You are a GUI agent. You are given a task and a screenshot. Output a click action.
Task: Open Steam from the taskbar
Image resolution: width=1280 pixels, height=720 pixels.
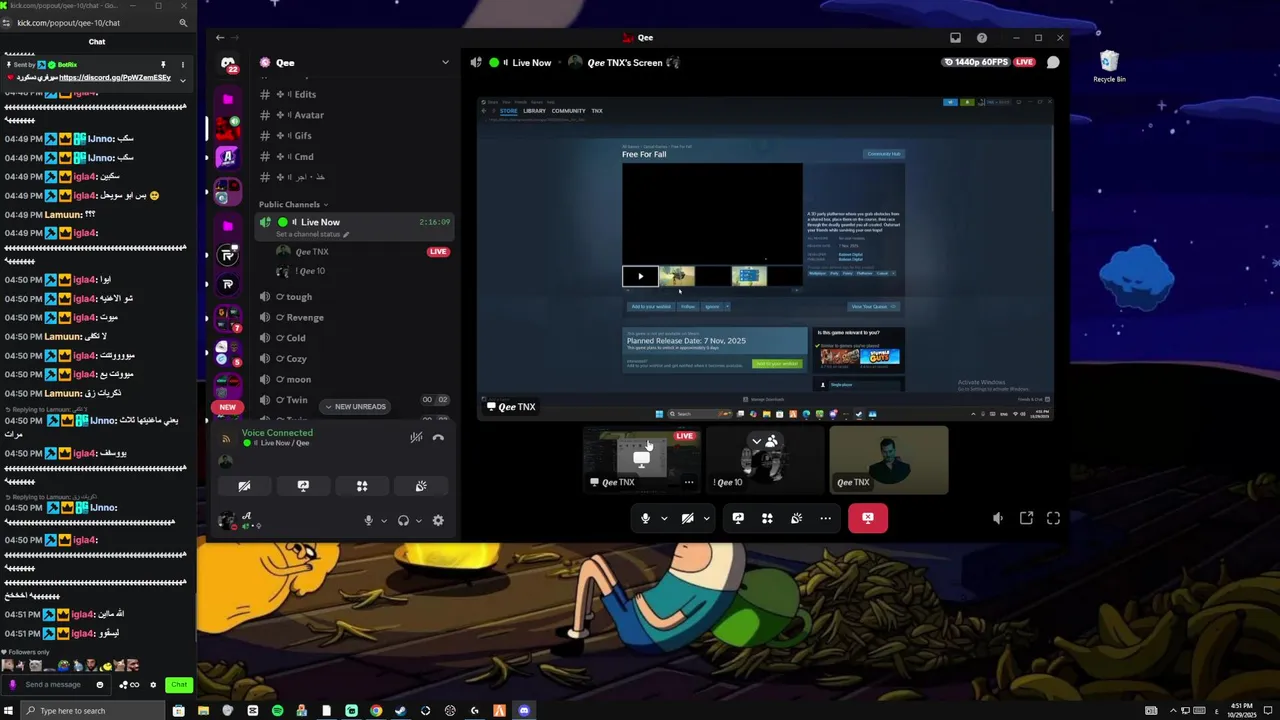(x=401, y=711)
